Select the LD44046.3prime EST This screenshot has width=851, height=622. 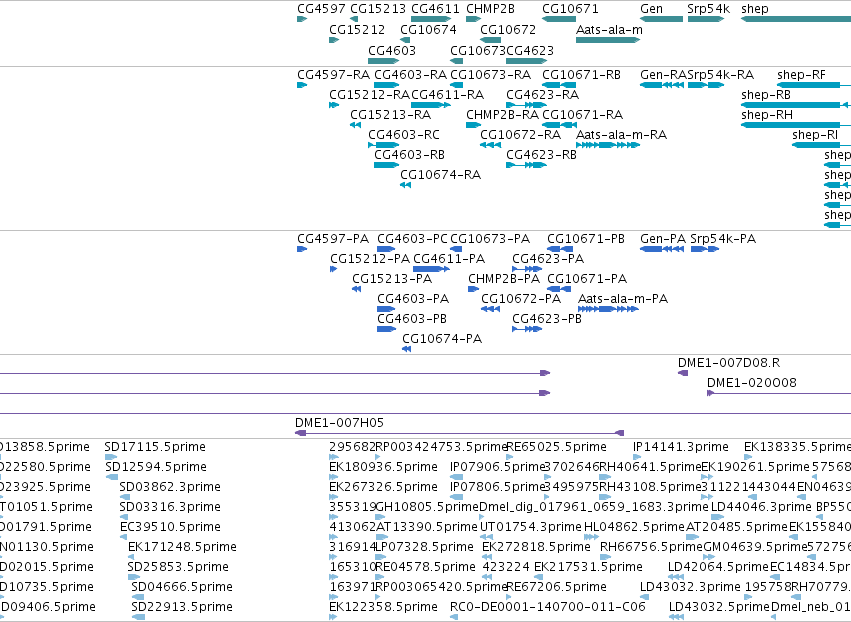click(x=717, y=517)
